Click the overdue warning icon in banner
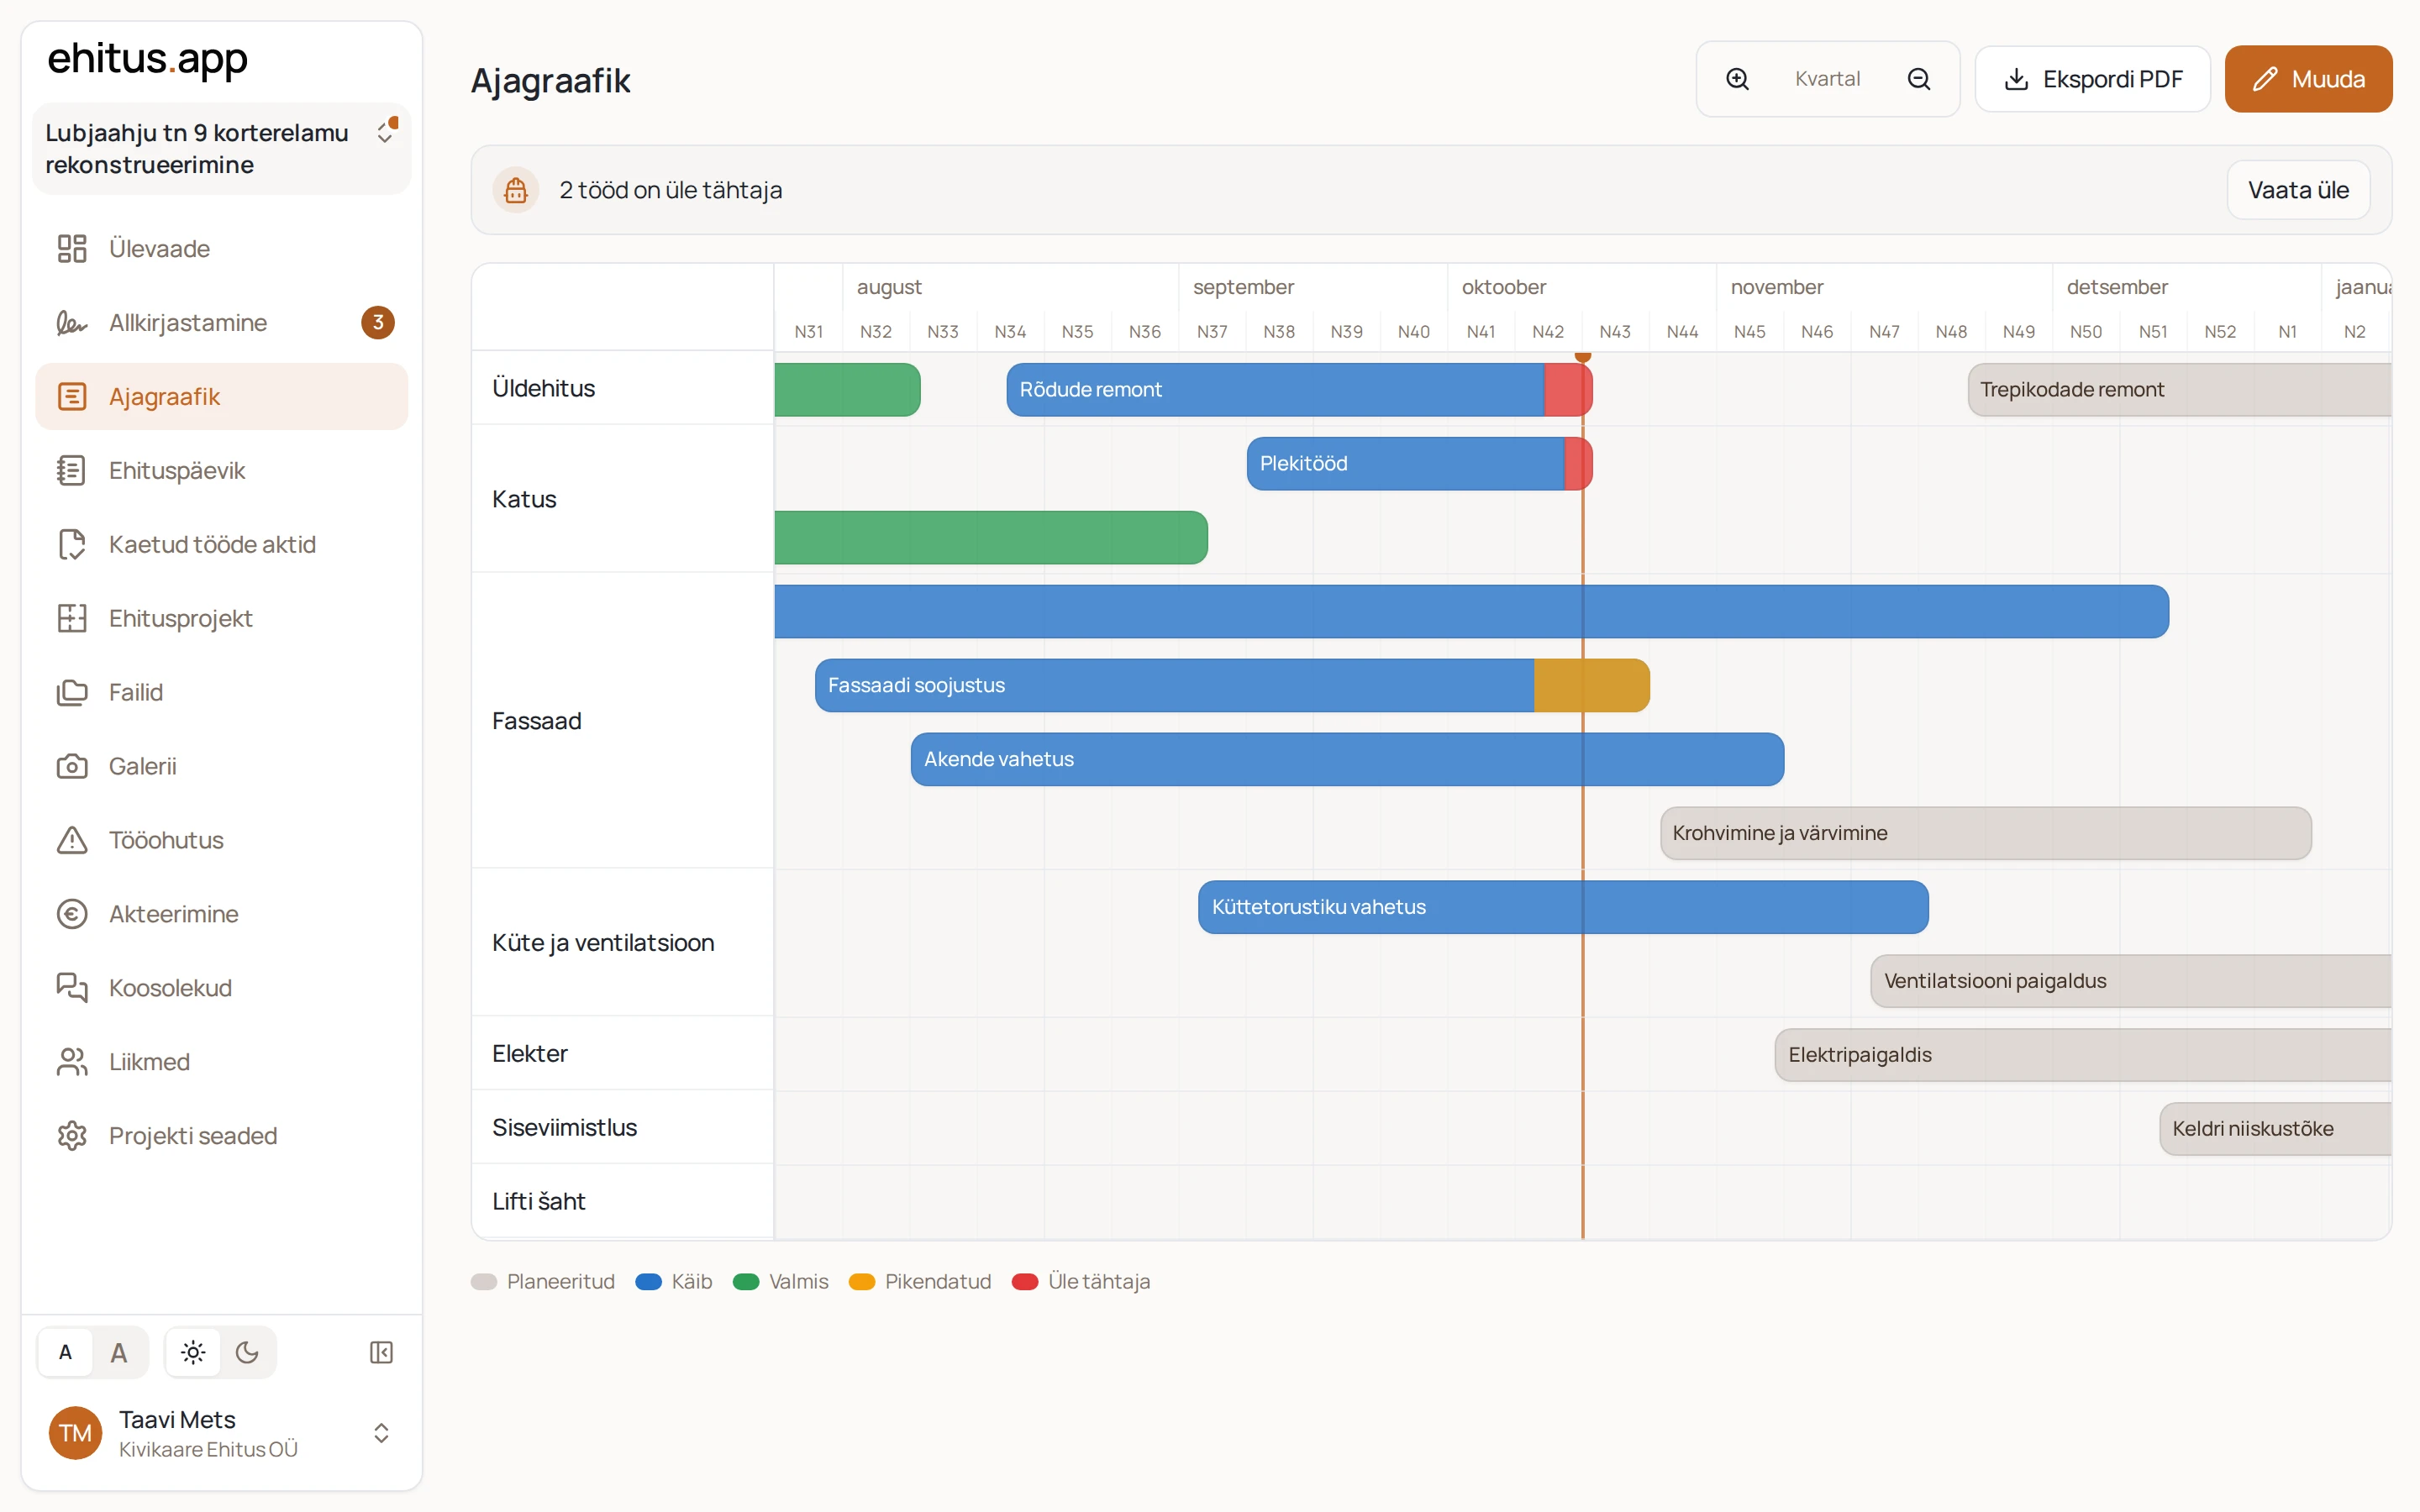The image size is (2420, 1512). click(x=516, y=190)
